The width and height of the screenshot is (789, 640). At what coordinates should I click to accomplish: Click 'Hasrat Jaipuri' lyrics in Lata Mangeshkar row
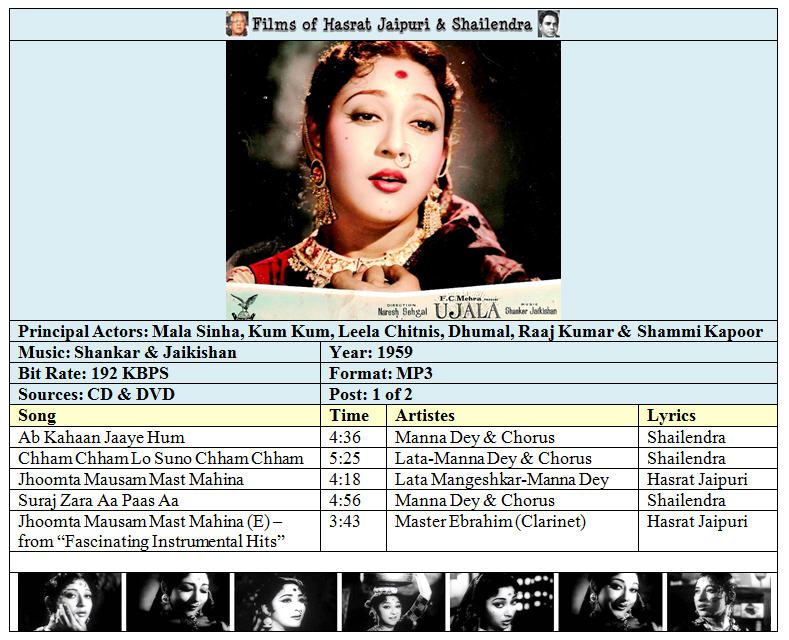pos(697,479)
